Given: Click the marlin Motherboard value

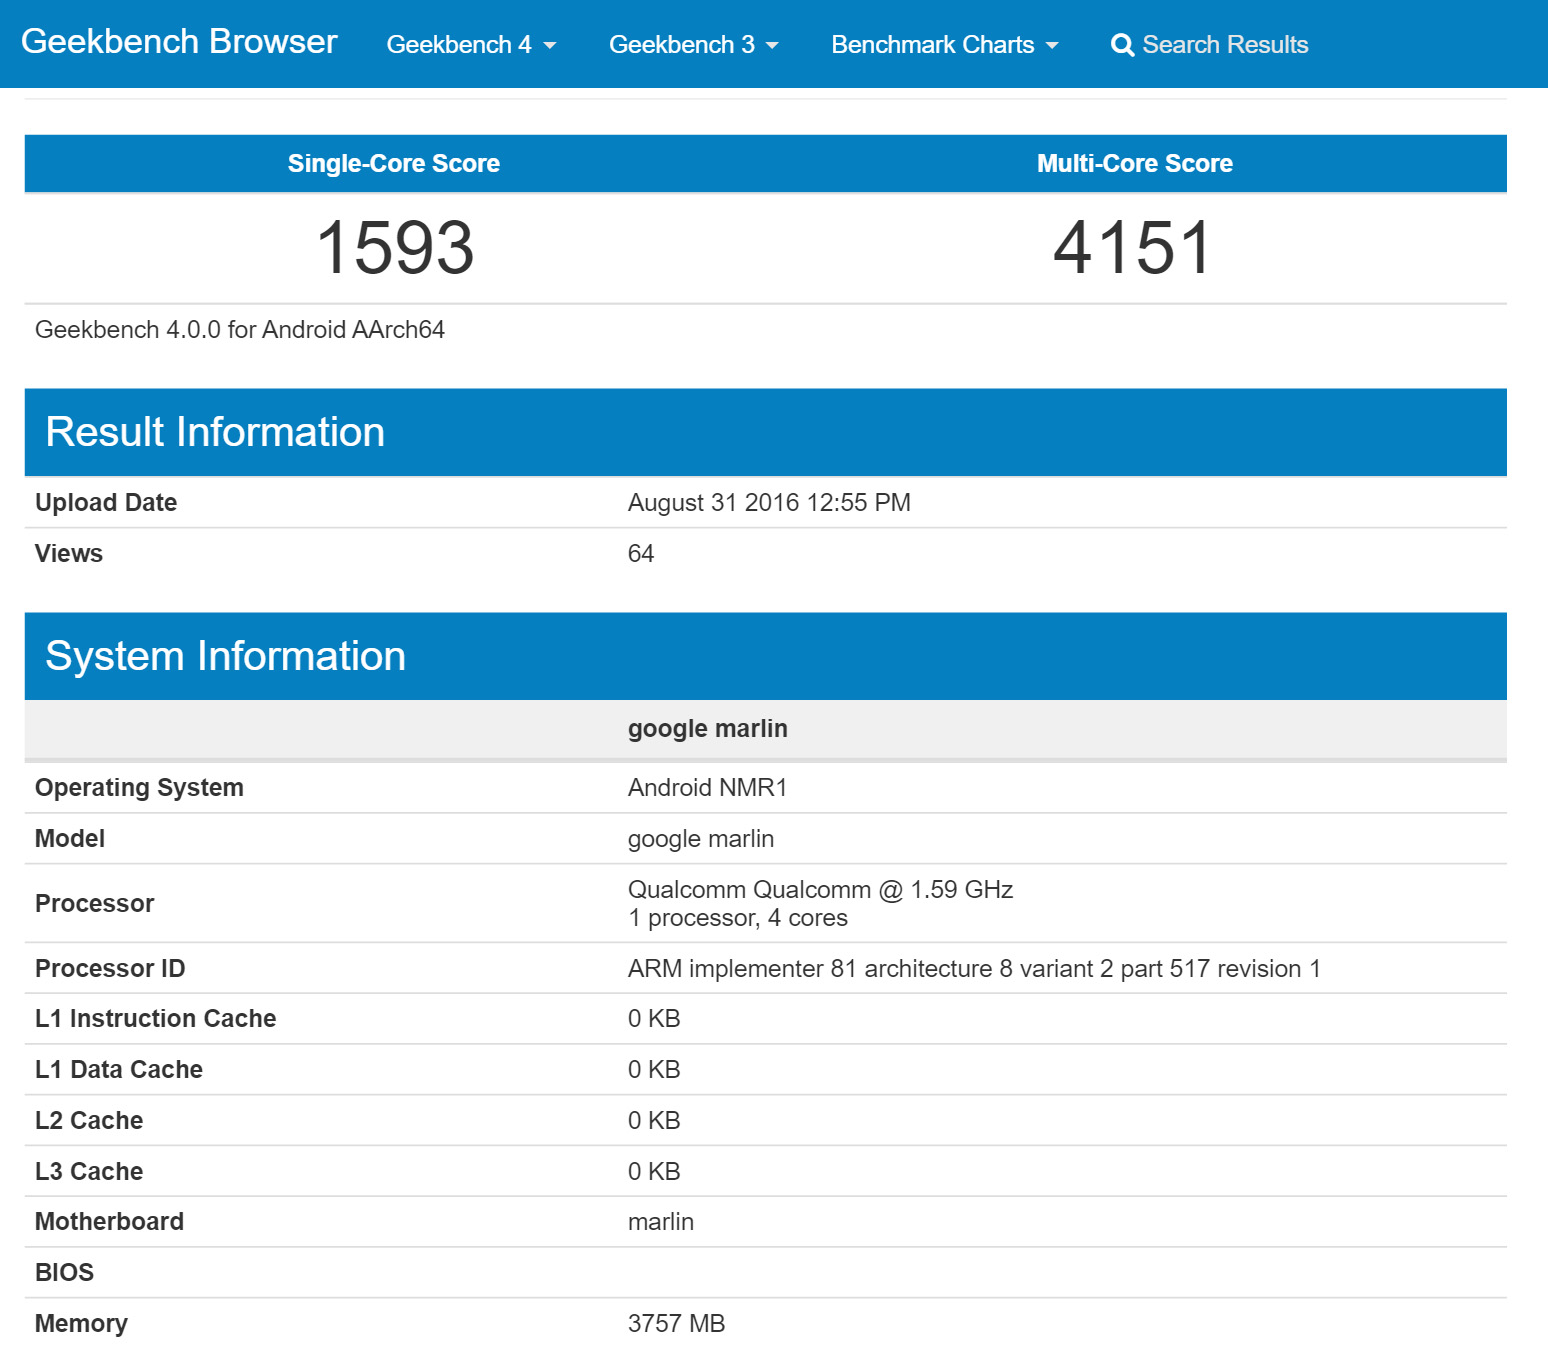Looking at the screenshot, I should click(661, 1222).
